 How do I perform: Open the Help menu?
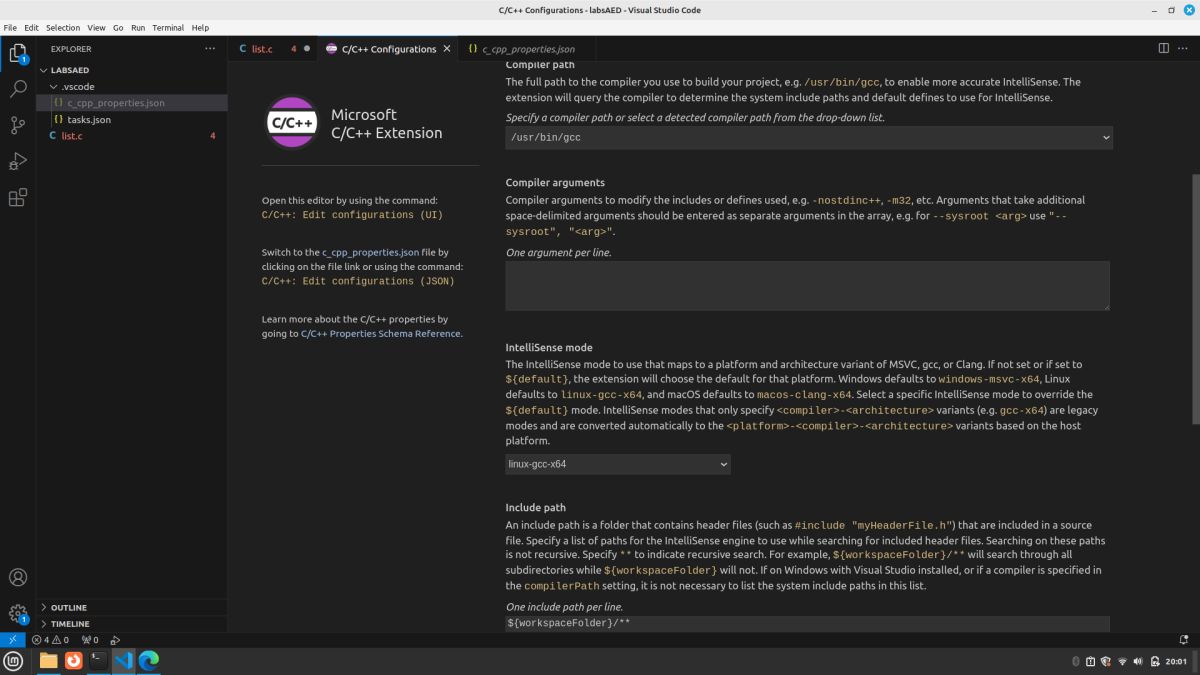point(200,28)
